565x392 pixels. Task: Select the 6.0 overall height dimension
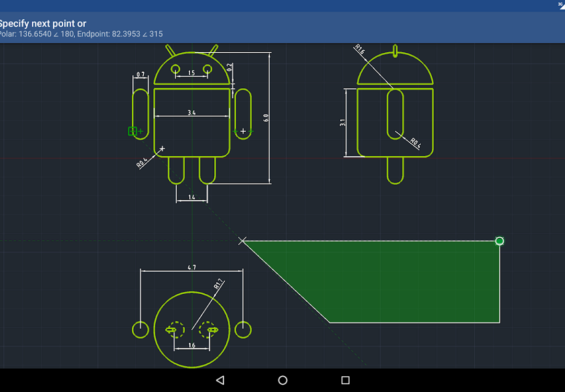pos(266,117)
